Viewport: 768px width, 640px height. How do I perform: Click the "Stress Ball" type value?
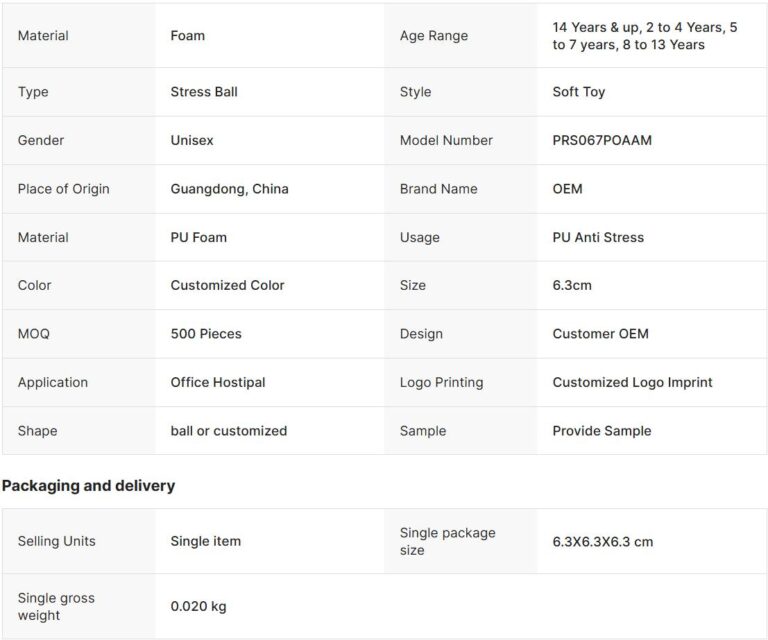[204, 92]
